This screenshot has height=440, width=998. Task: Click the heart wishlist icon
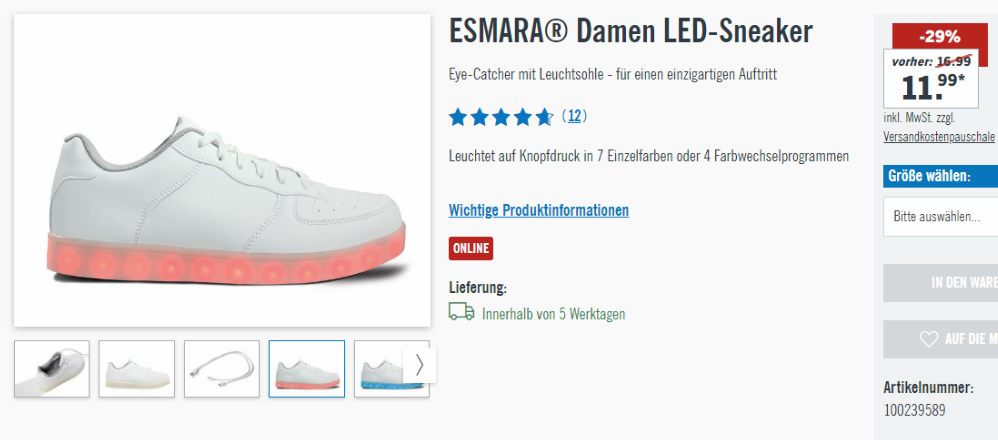coord(929,339)
